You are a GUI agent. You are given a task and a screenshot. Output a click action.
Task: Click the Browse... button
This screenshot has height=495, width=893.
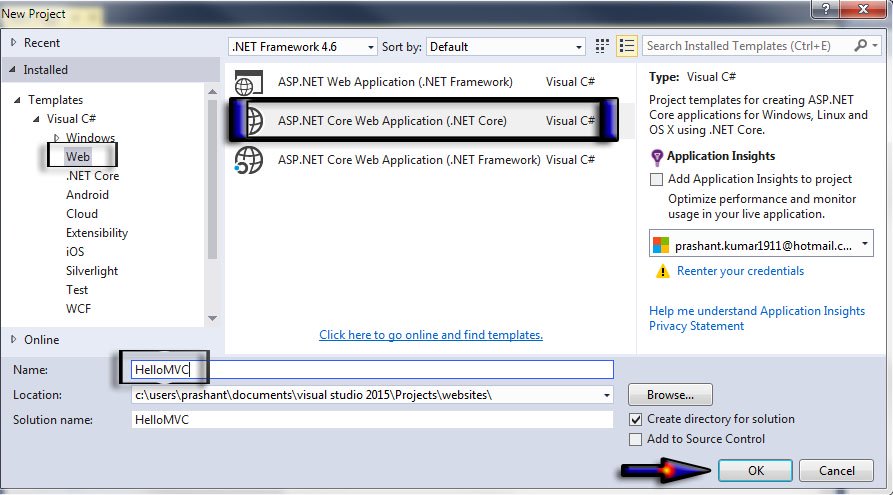[x=670, y=395]
